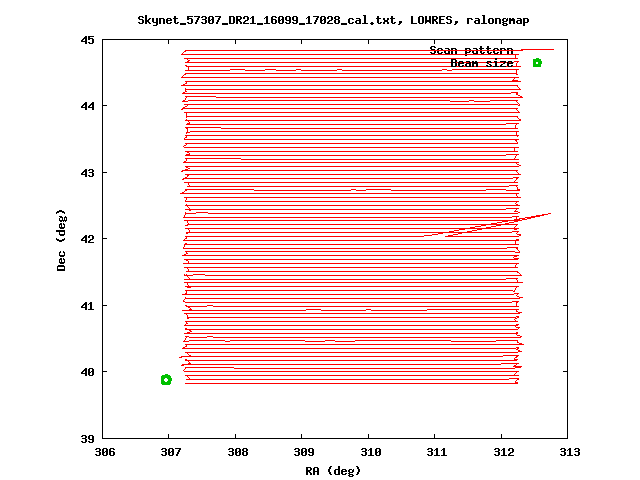Click the green beam circle near RA 307

(166, 380)
